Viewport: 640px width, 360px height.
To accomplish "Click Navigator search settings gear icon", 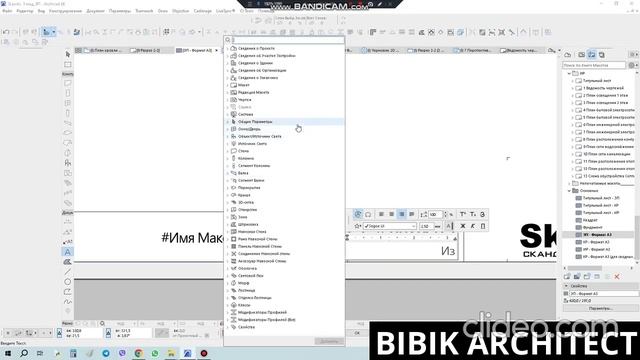I will tap(631, 65).
